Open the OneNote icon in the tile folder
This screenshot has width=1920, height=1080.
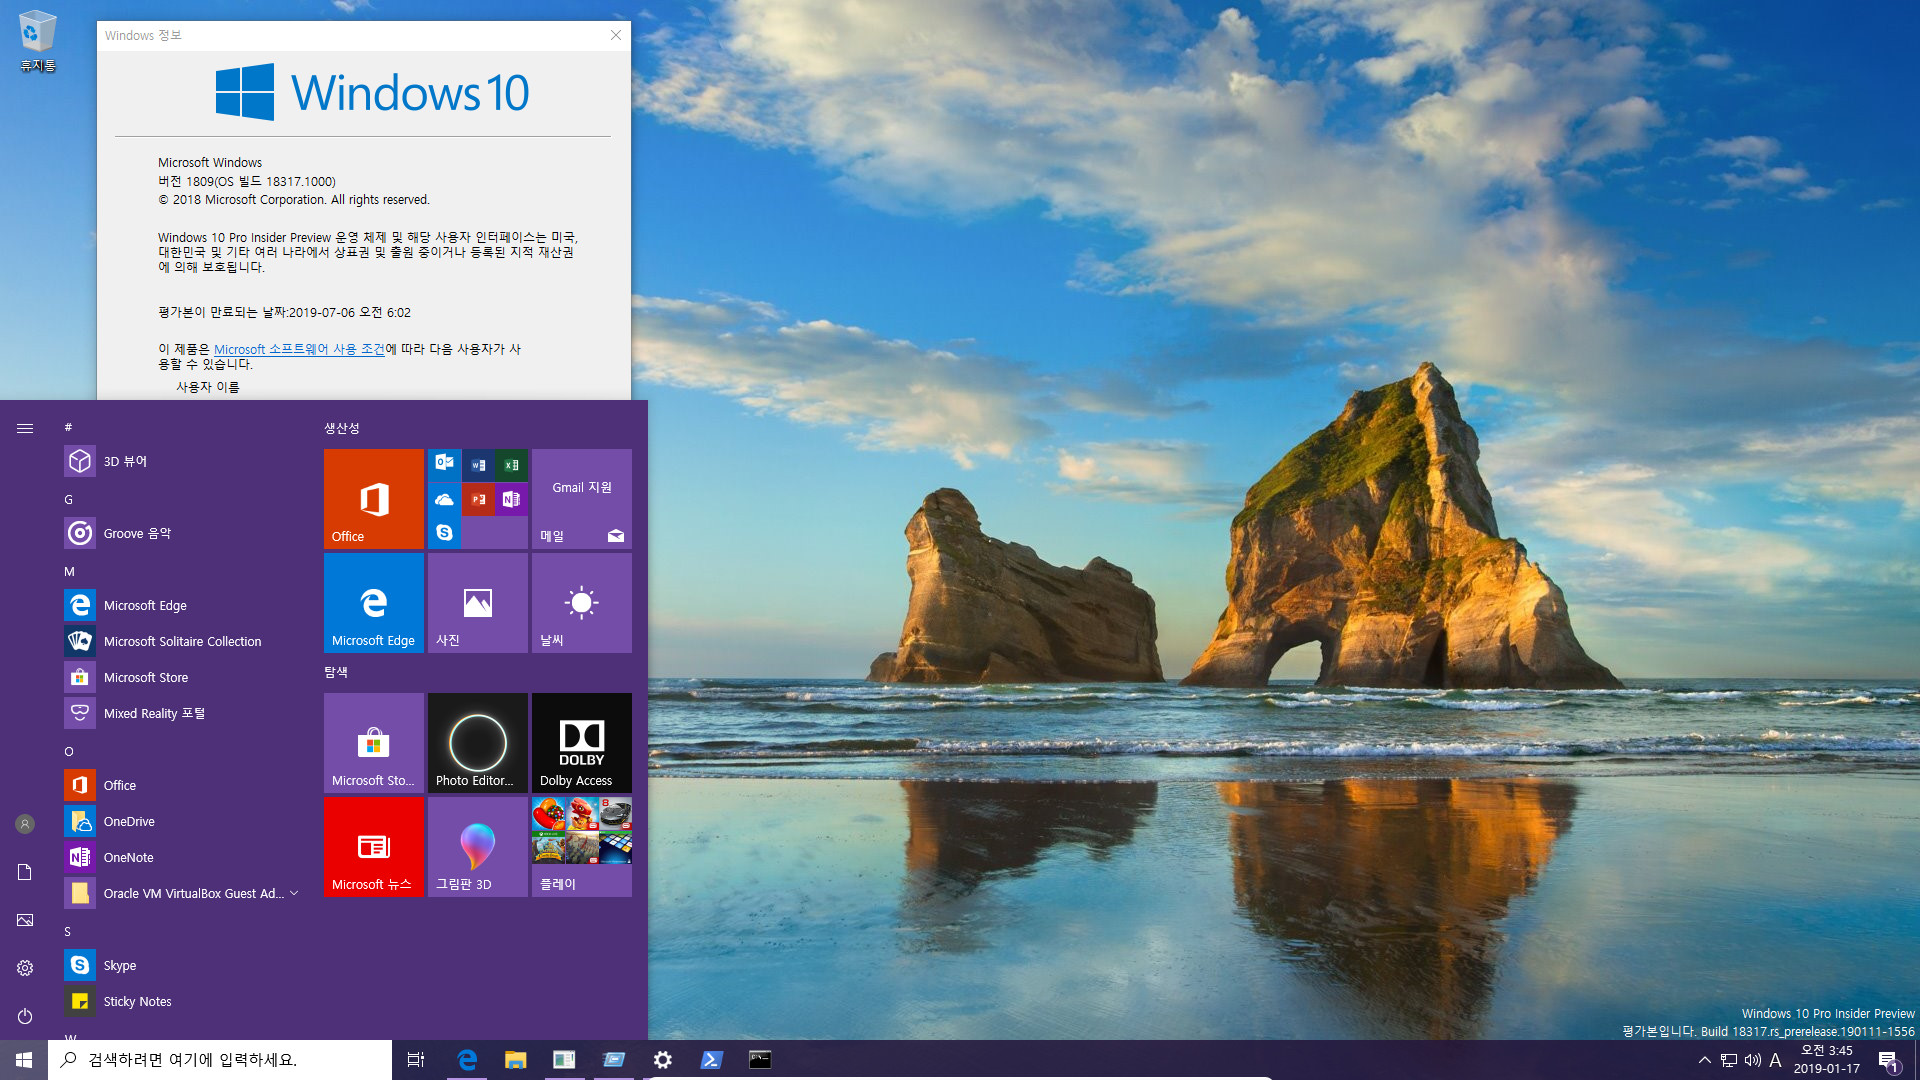tap(512, 499)
